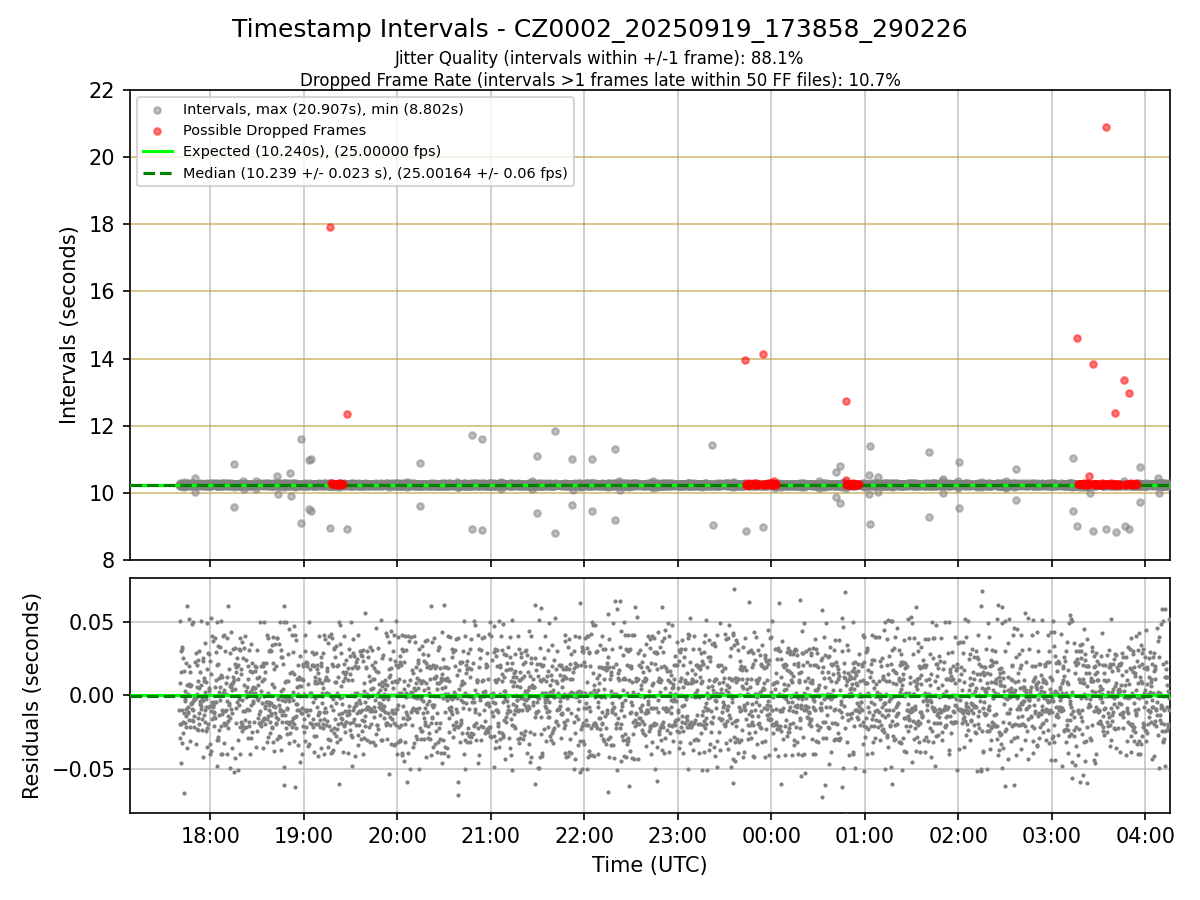This screenshot has width=1200, height=900.
Task: Click legend entry 'Intervals, max (20.907s), min (8.802s)'
Action: point(323,108)
